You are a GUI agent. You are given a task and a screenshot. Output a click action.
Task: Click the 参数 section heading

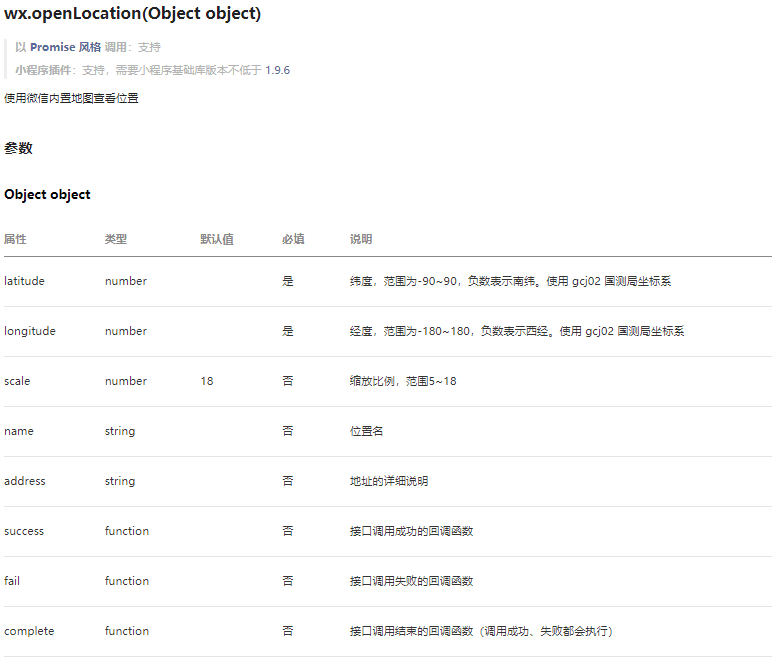pos(18,148)
